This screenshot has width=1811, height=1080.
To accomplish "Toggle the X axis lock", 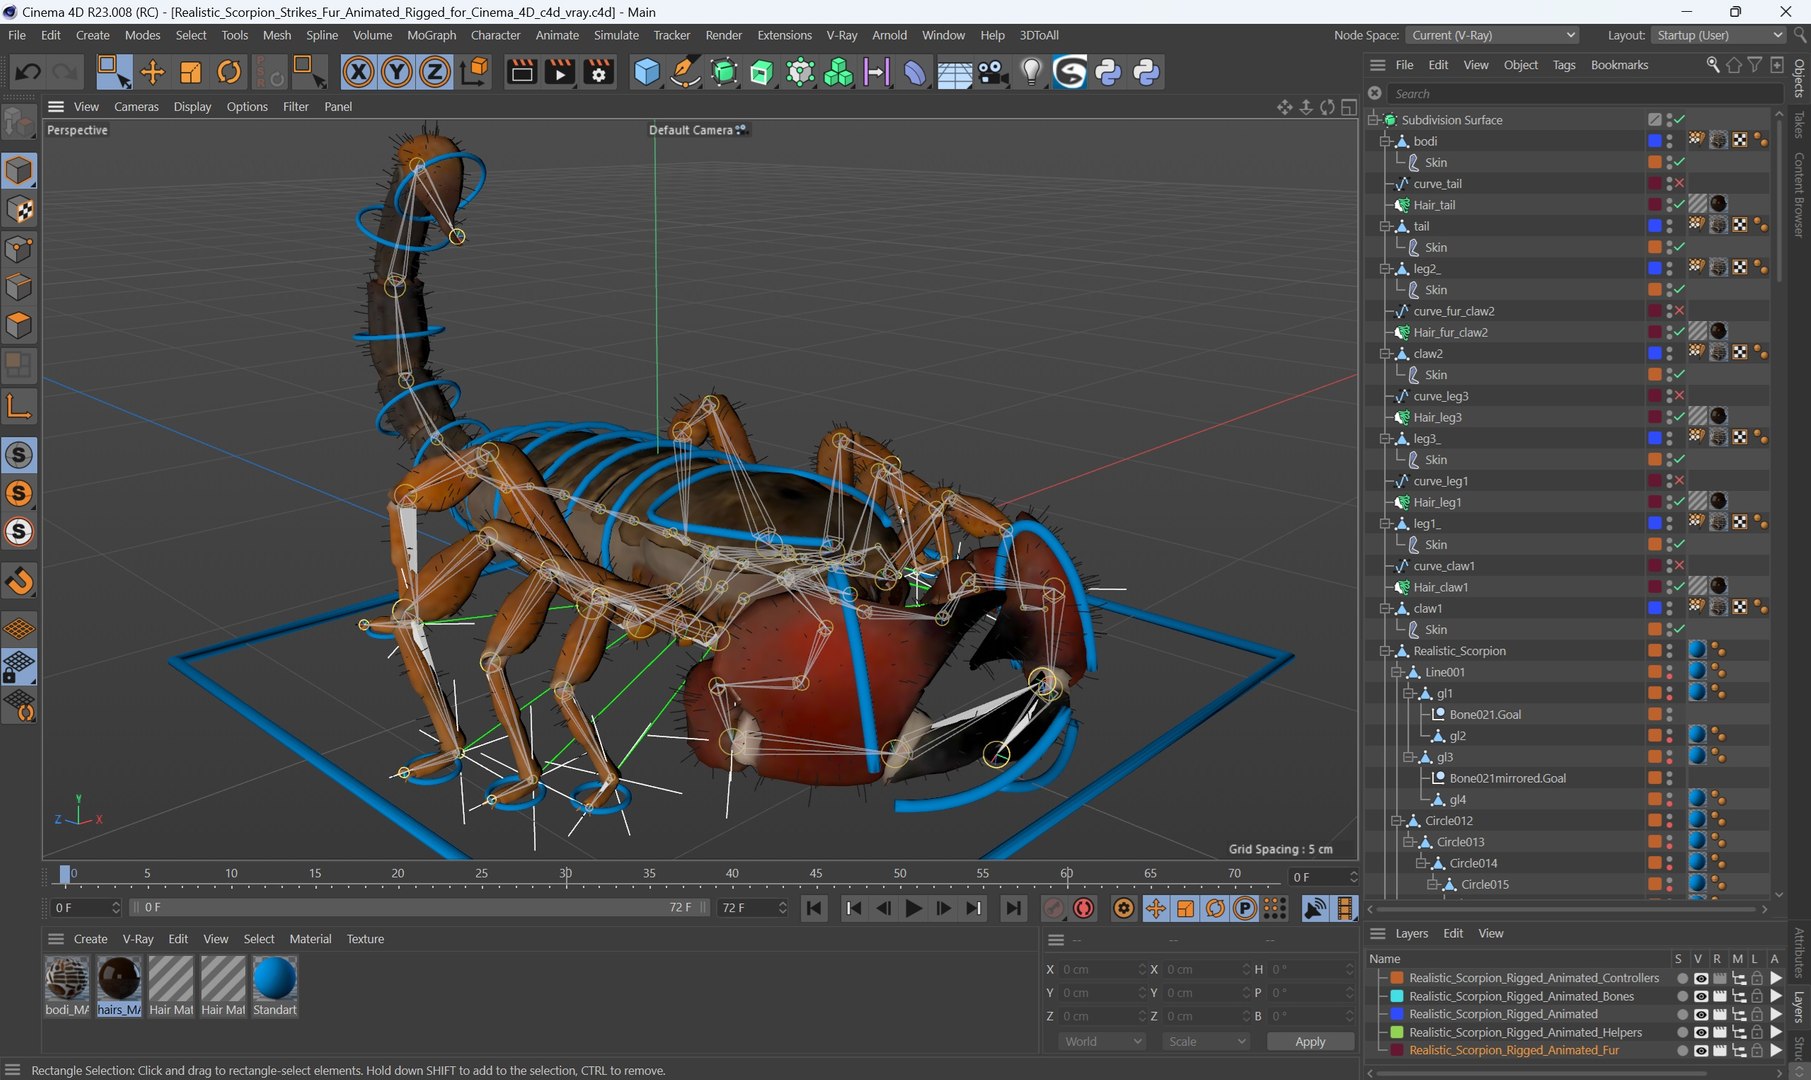I will click(358, 72).
